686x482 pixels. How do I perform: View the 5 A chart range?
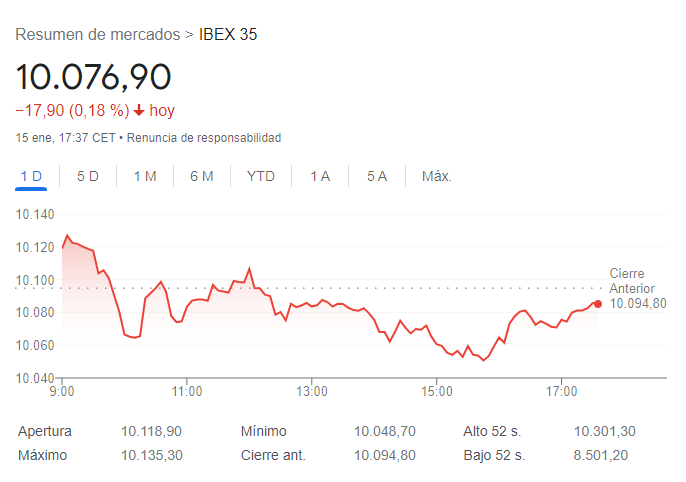point(377,176)
